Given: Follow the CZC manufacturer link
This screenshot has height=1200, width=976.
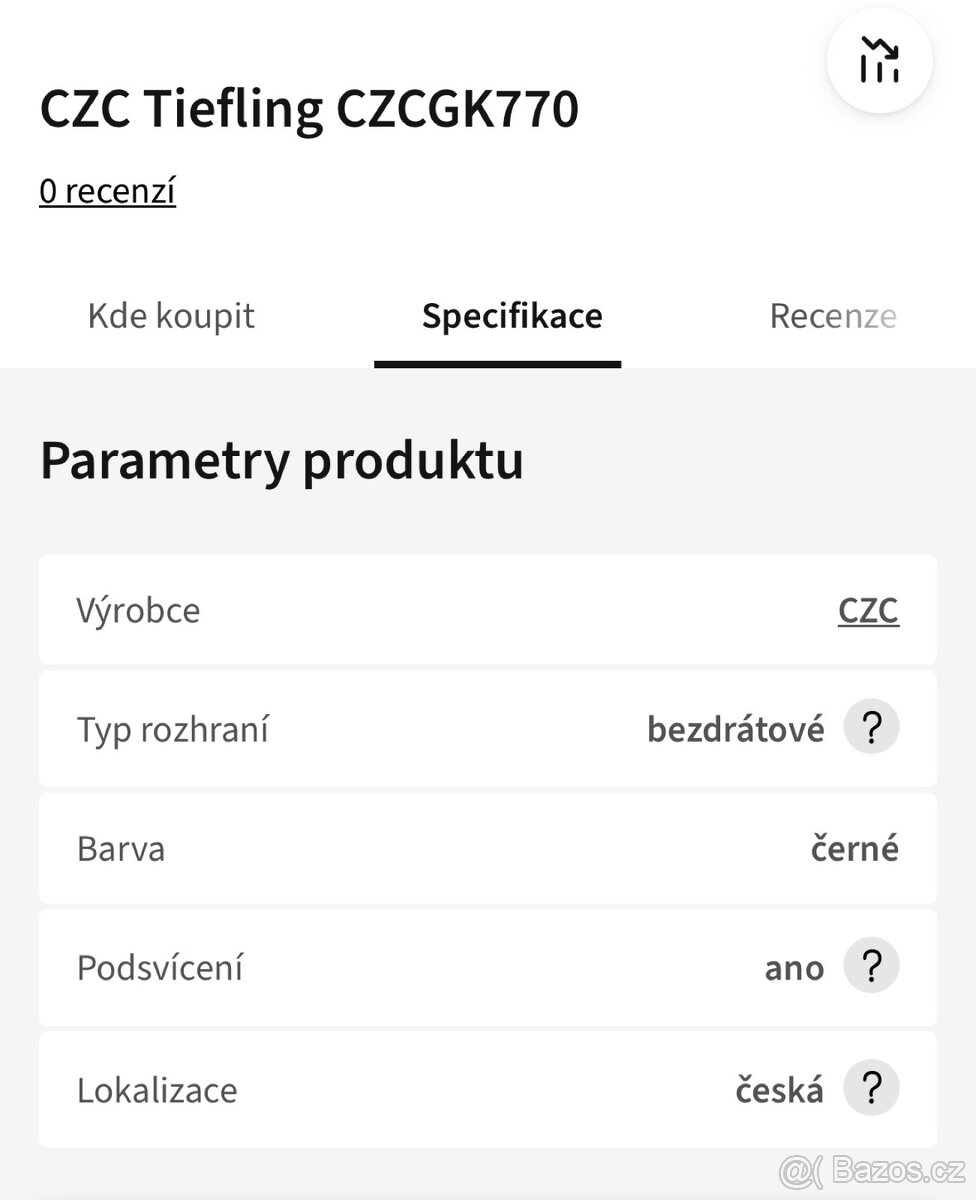Looking at the screenshot, I should pyautogui.click(x=868, y=610).
